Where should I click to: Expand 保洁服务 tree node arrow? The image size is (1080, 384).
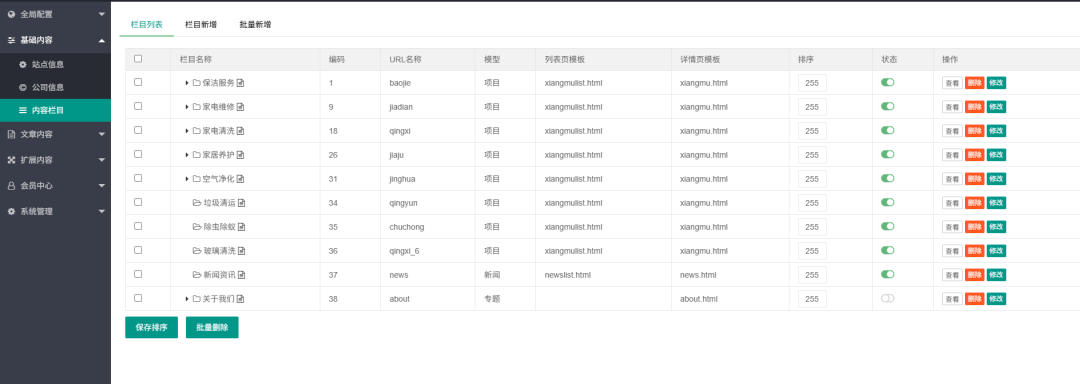pos(187,83)
